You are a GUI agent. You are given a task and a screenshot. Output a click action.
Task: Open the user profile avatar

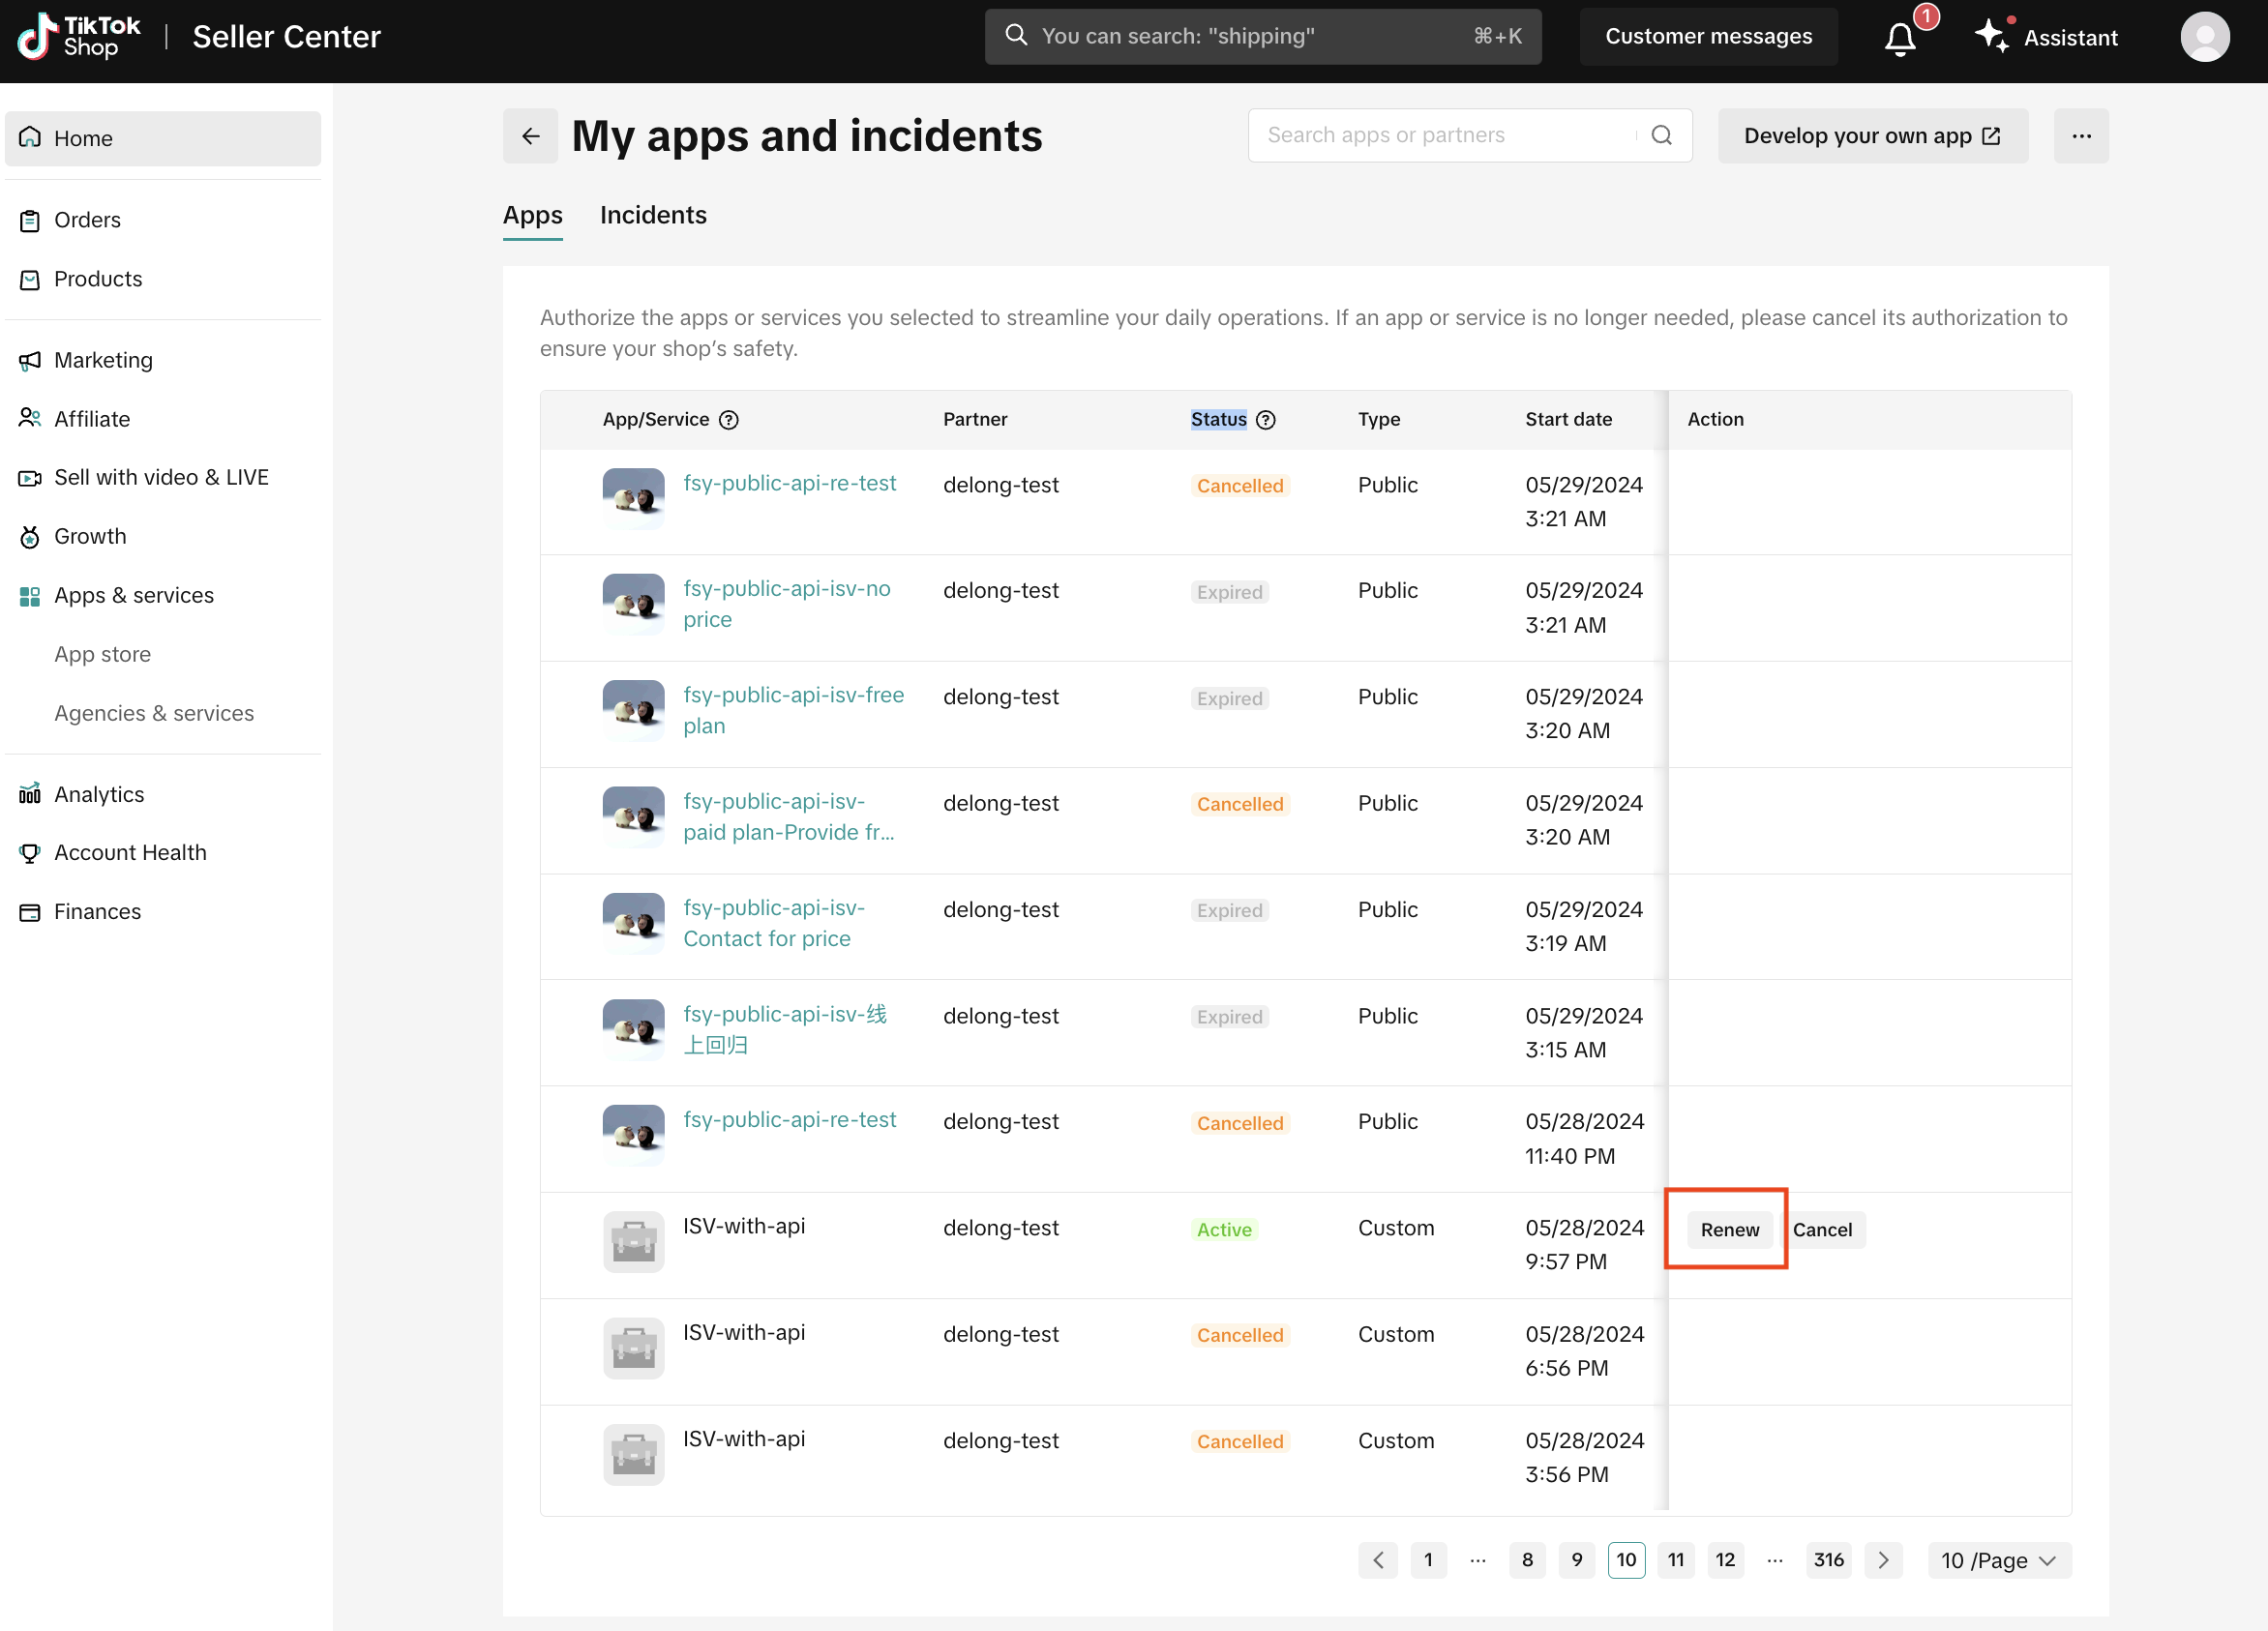pyautogui.click(x=2203, y=38)
